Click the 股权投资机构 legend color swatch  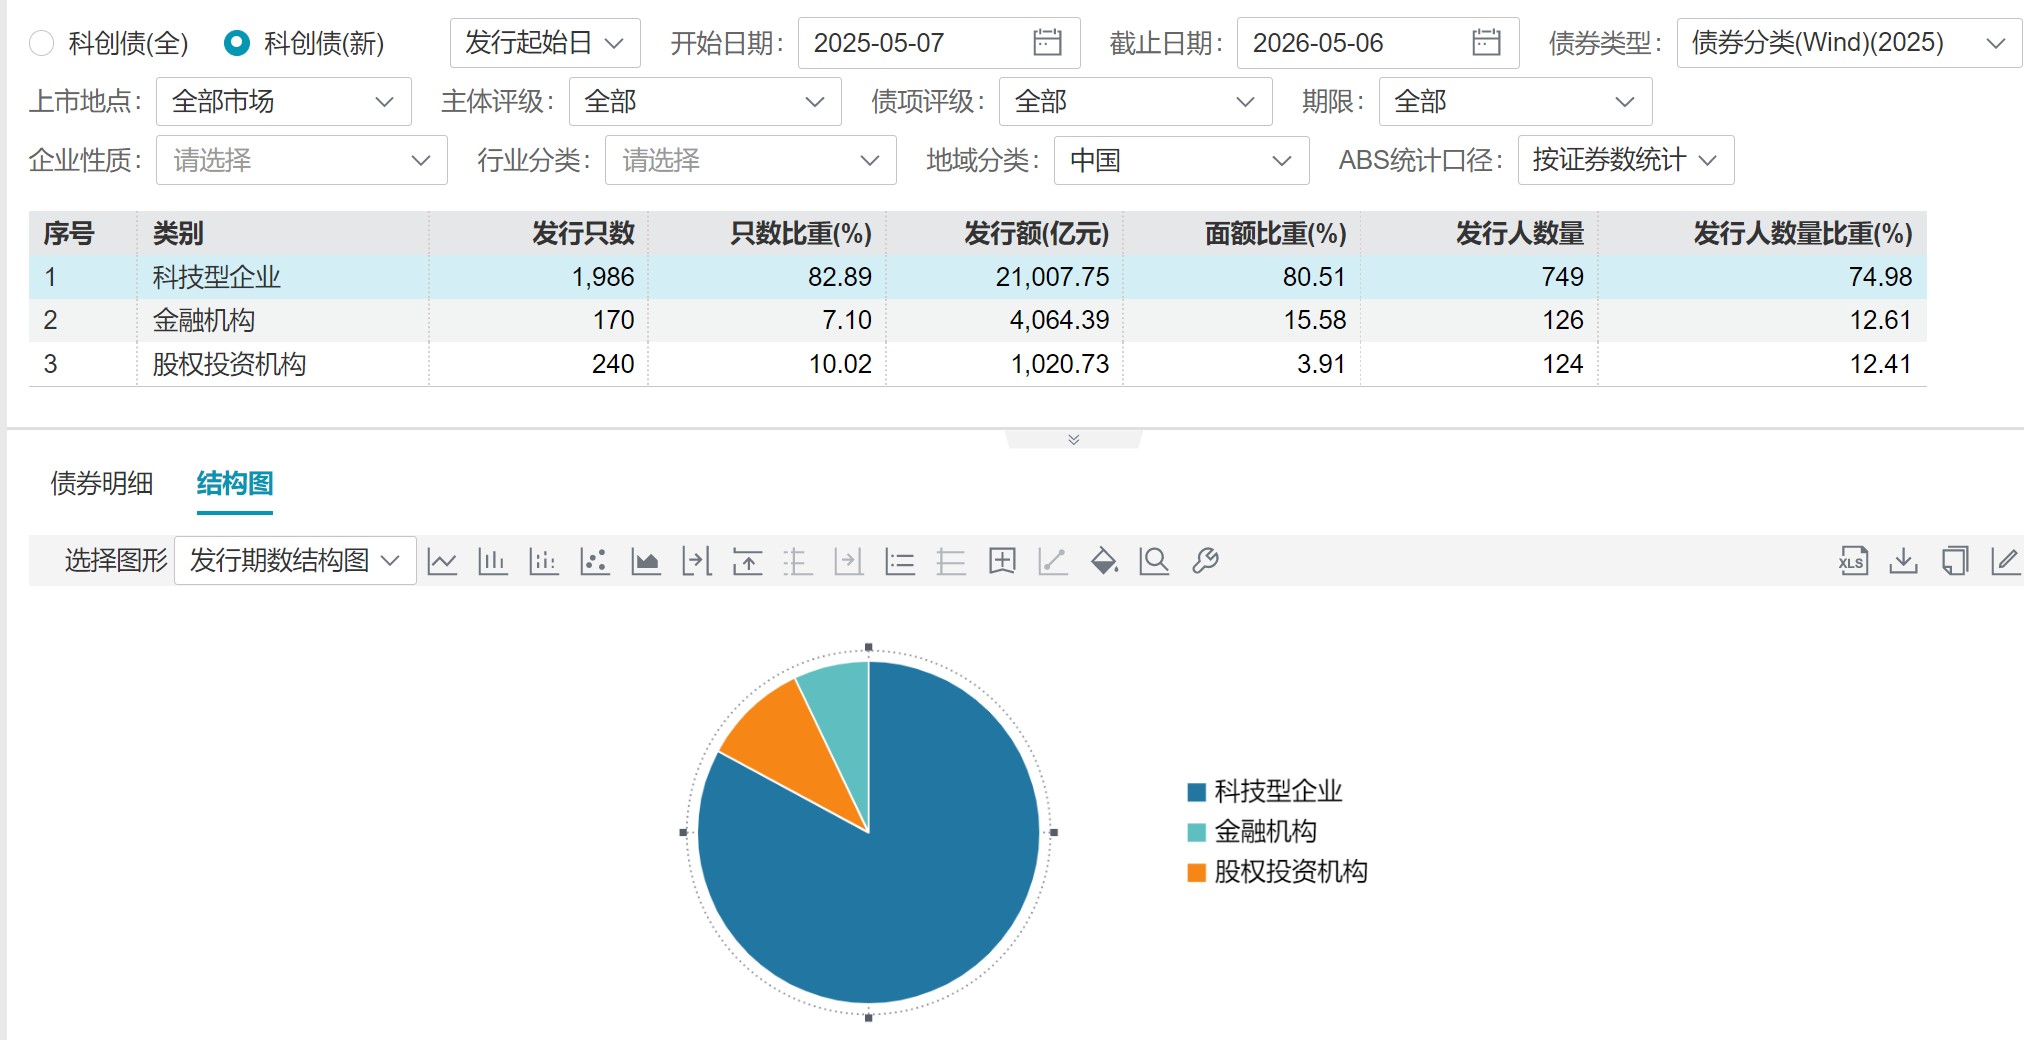point(1197,873)
